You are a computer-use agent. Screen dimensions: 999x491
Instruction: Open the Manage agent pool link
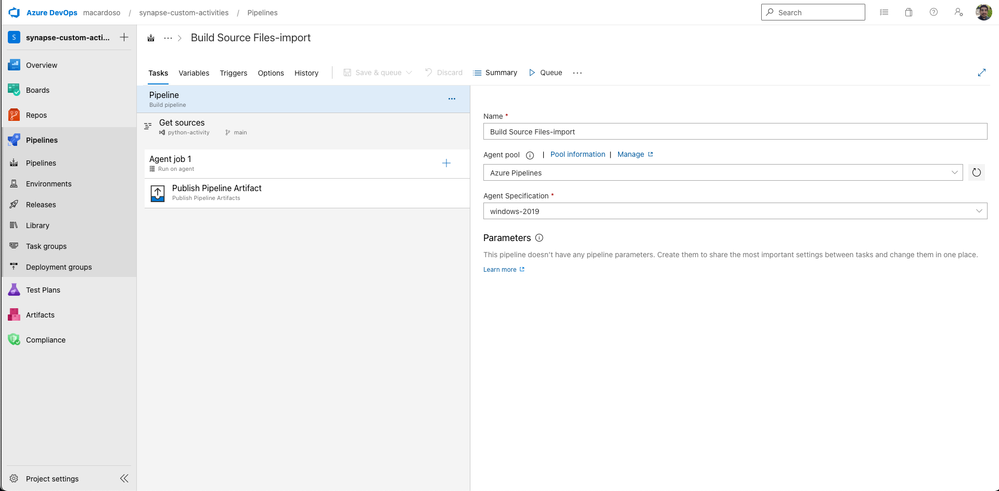pyautogui.click(x=635, y=154)
